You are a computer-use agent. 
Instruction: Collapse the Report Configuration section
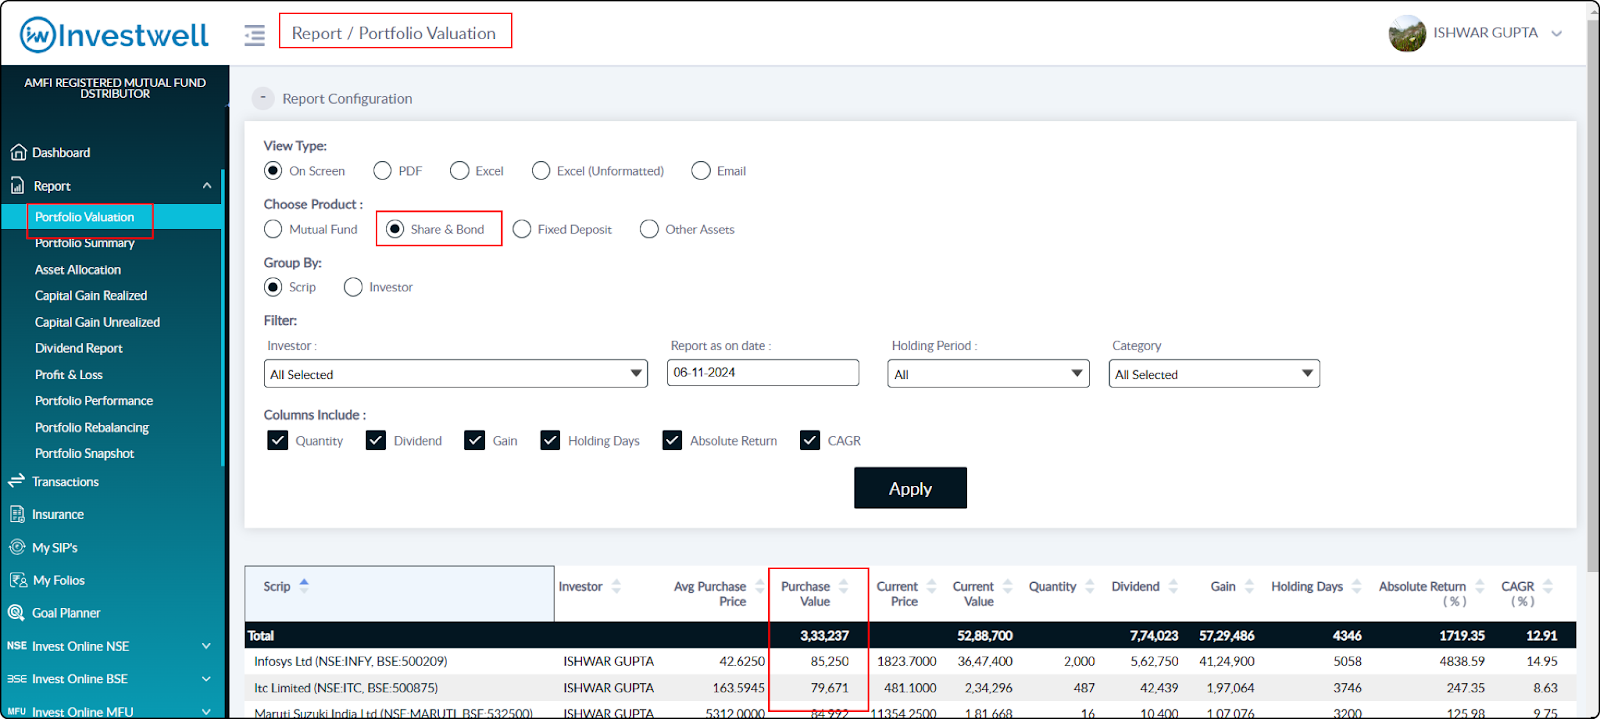pyautogui.click(x=263, y=98)
